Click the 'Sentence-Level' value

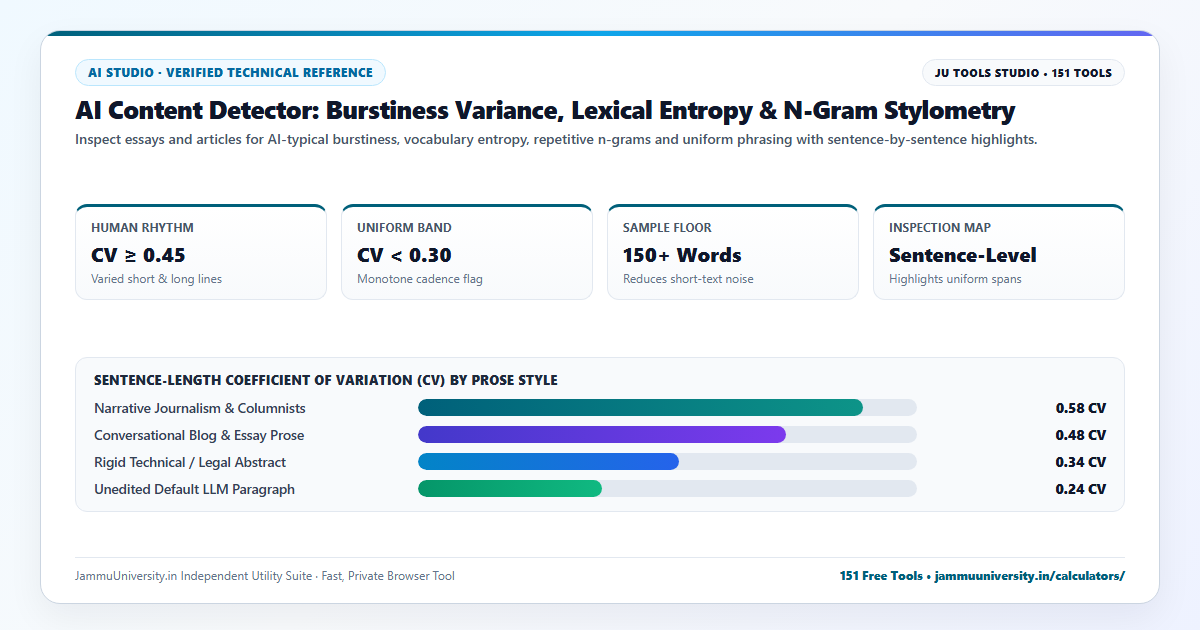[963, 255]
